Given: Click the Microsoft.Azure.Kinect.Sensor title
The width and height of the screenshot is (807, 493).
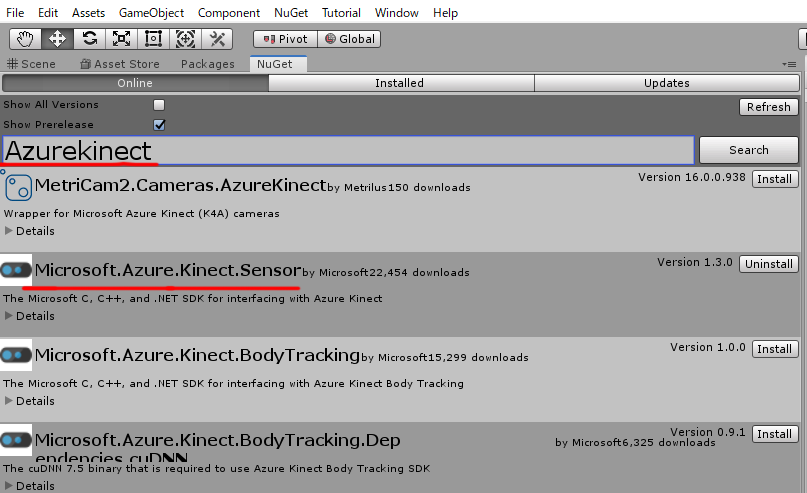Looking at the screenshot, I should tap(168, 270).
